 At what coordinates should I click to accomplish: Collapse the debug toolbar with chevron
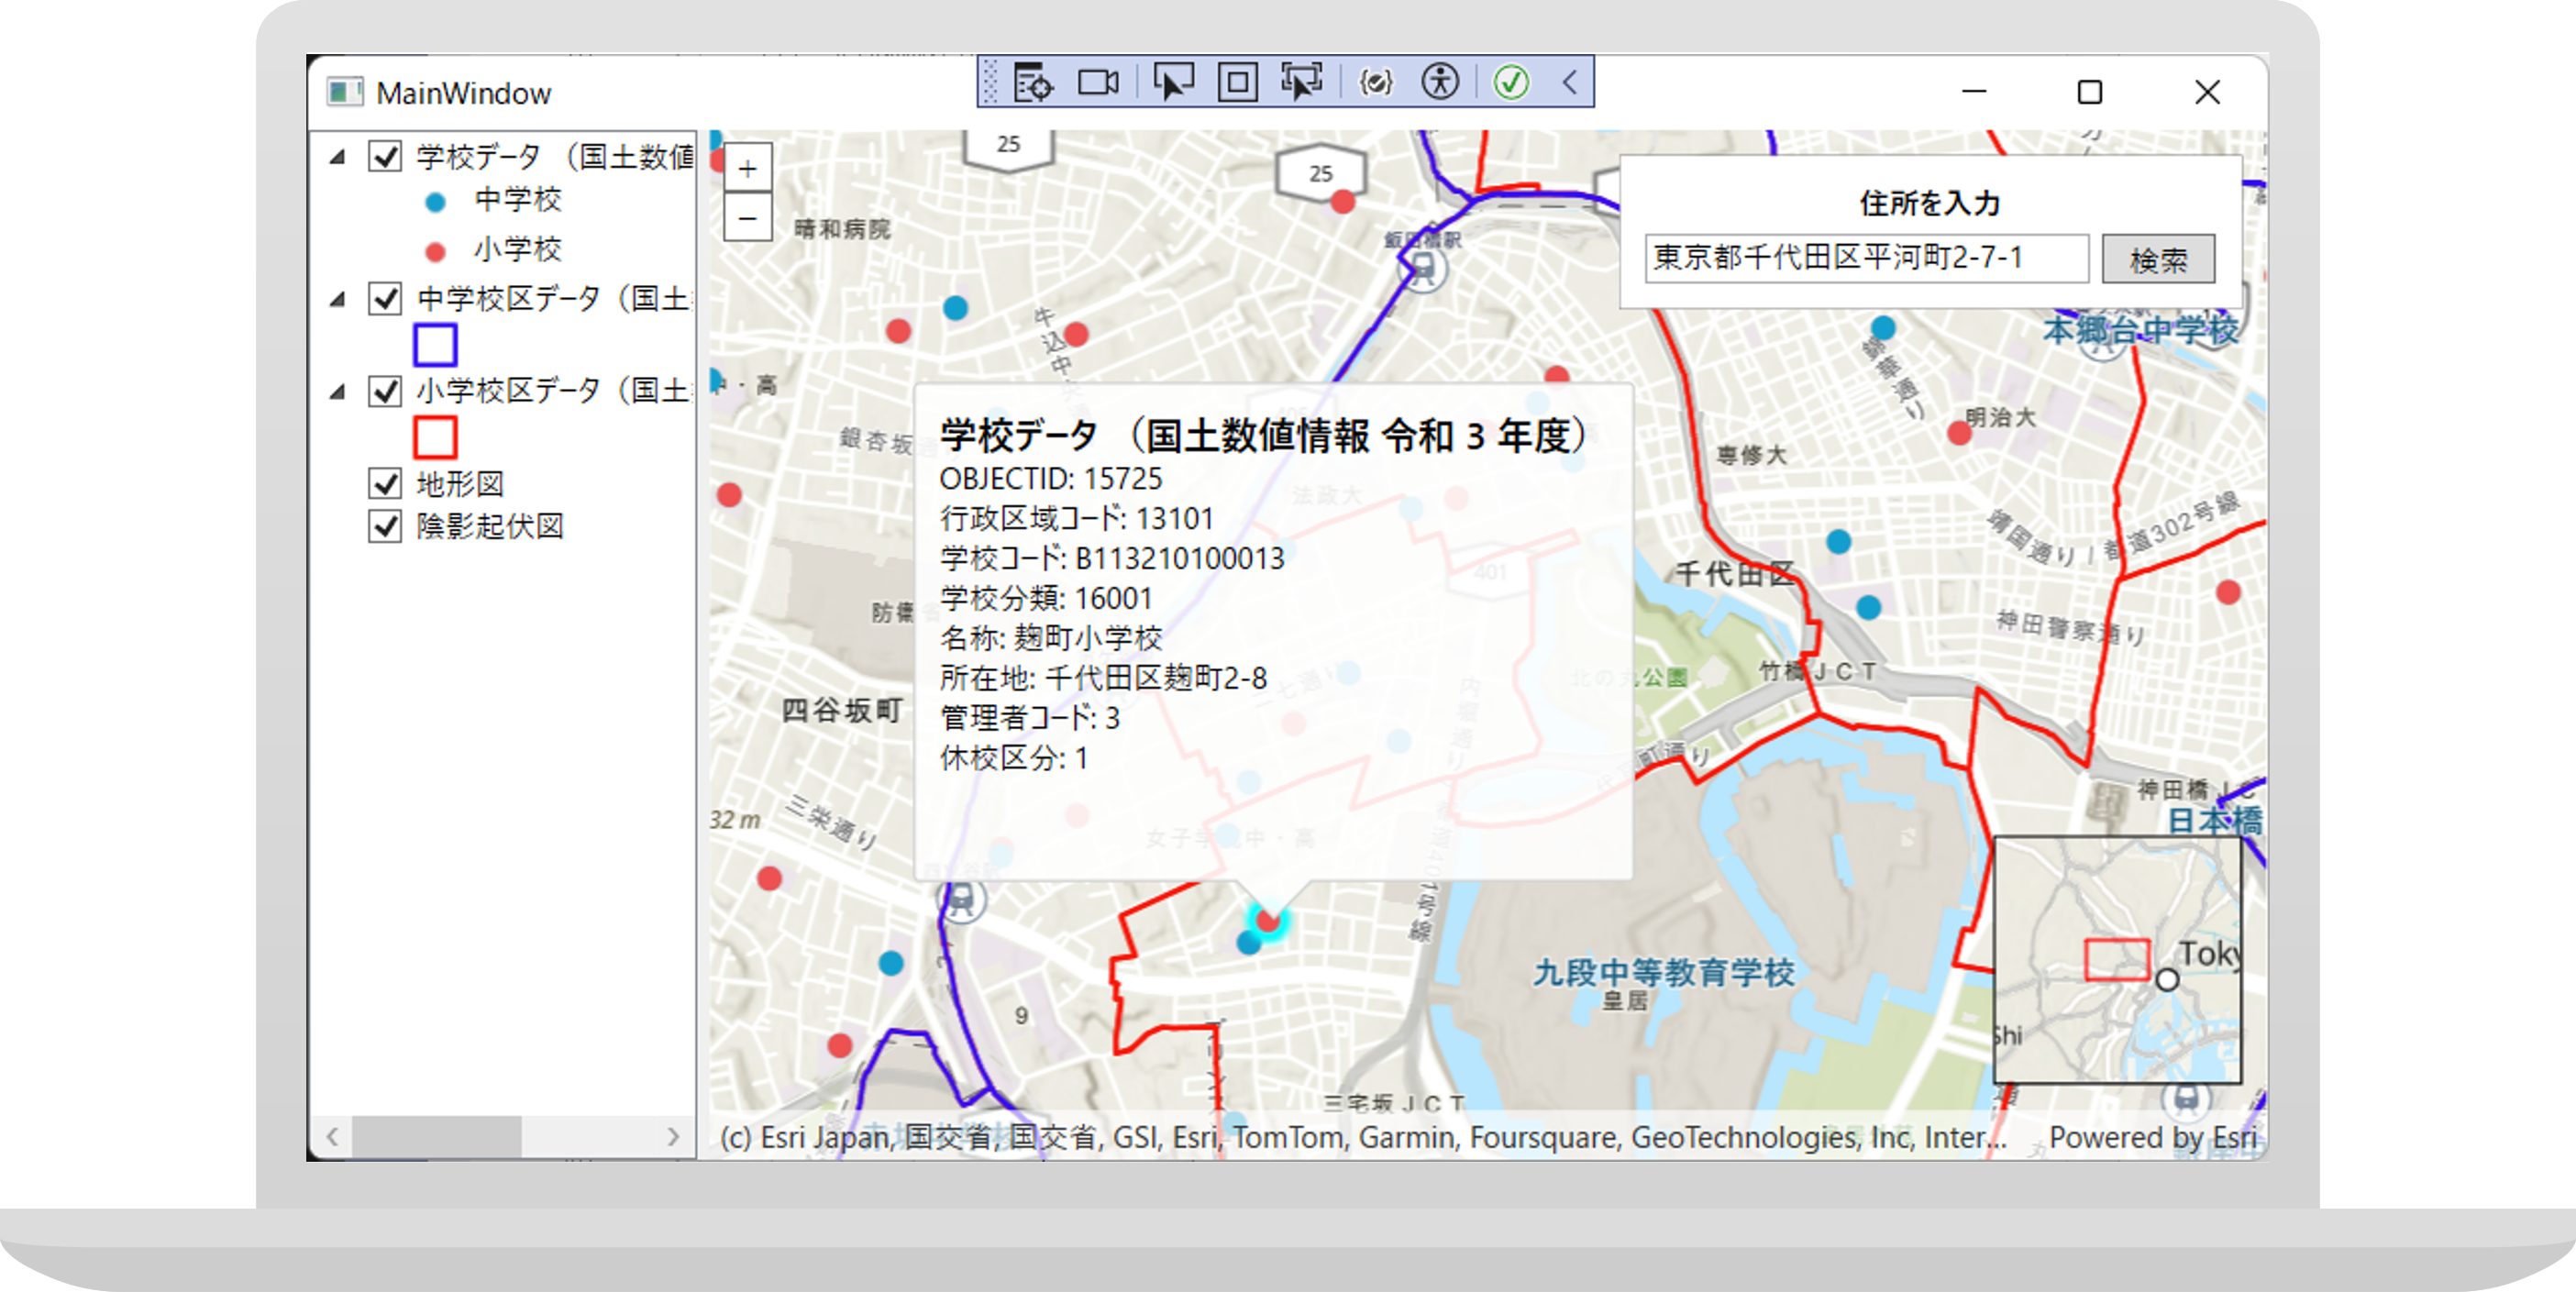[1570, 83]
